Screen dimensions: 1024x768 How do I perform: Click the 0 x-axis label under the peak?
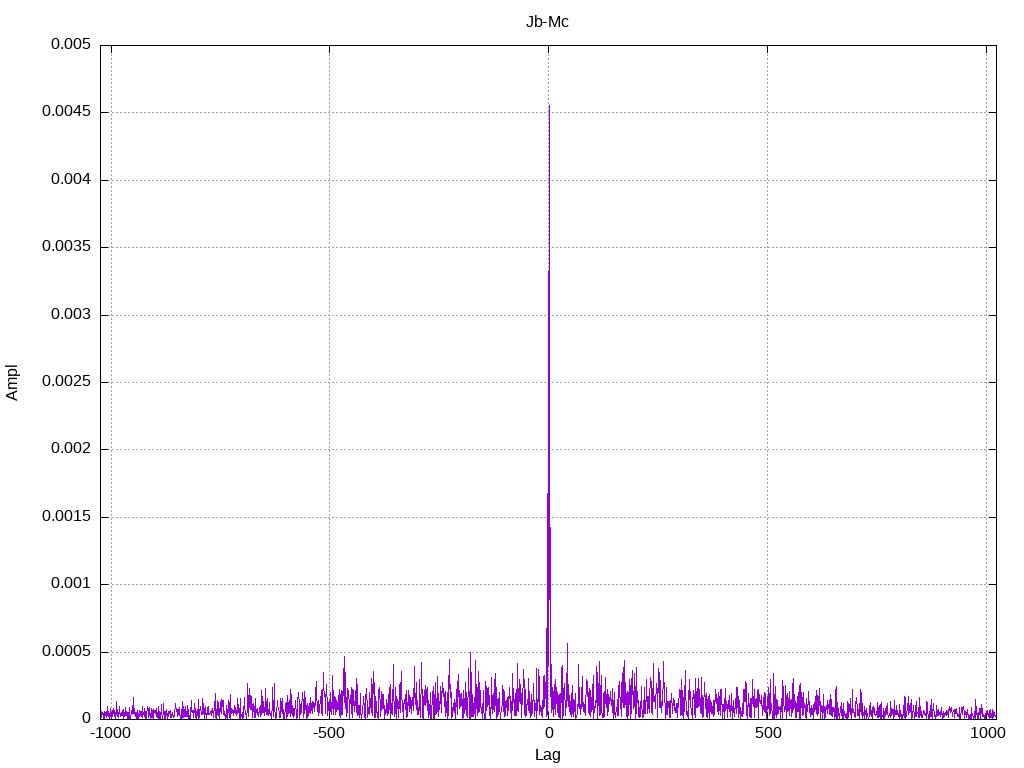click(548, 733)
